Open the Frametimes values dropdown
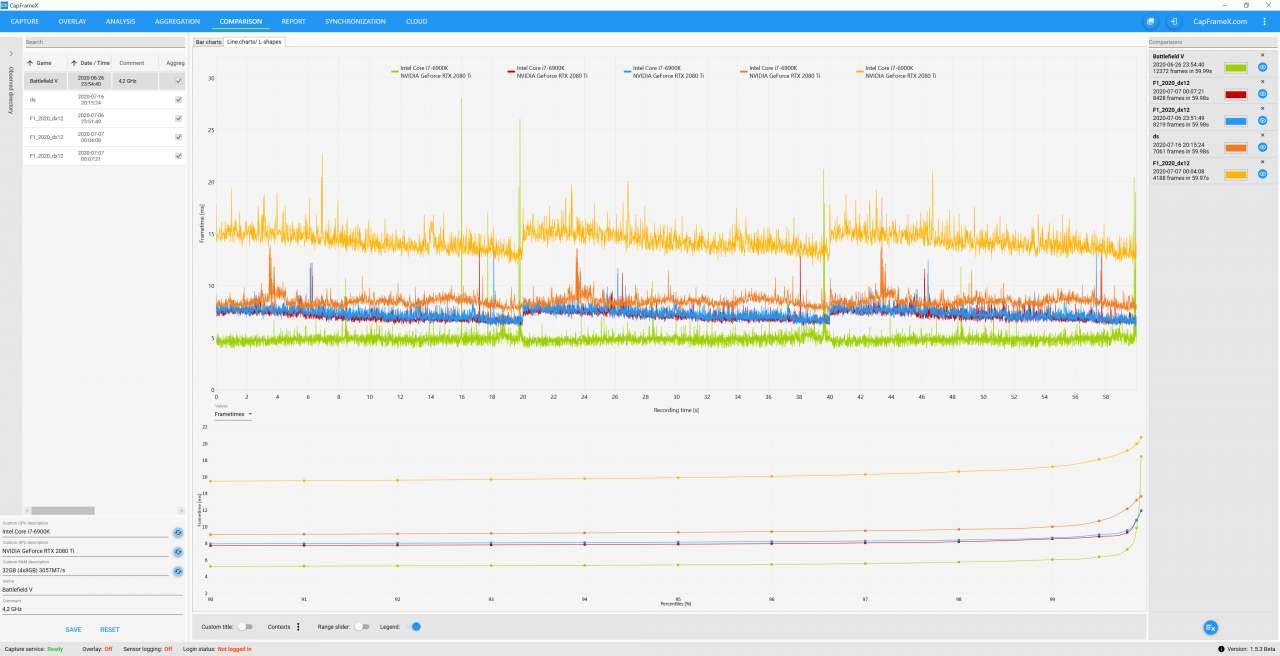Viewport: 1280px width, 656px height. point(234,413)
